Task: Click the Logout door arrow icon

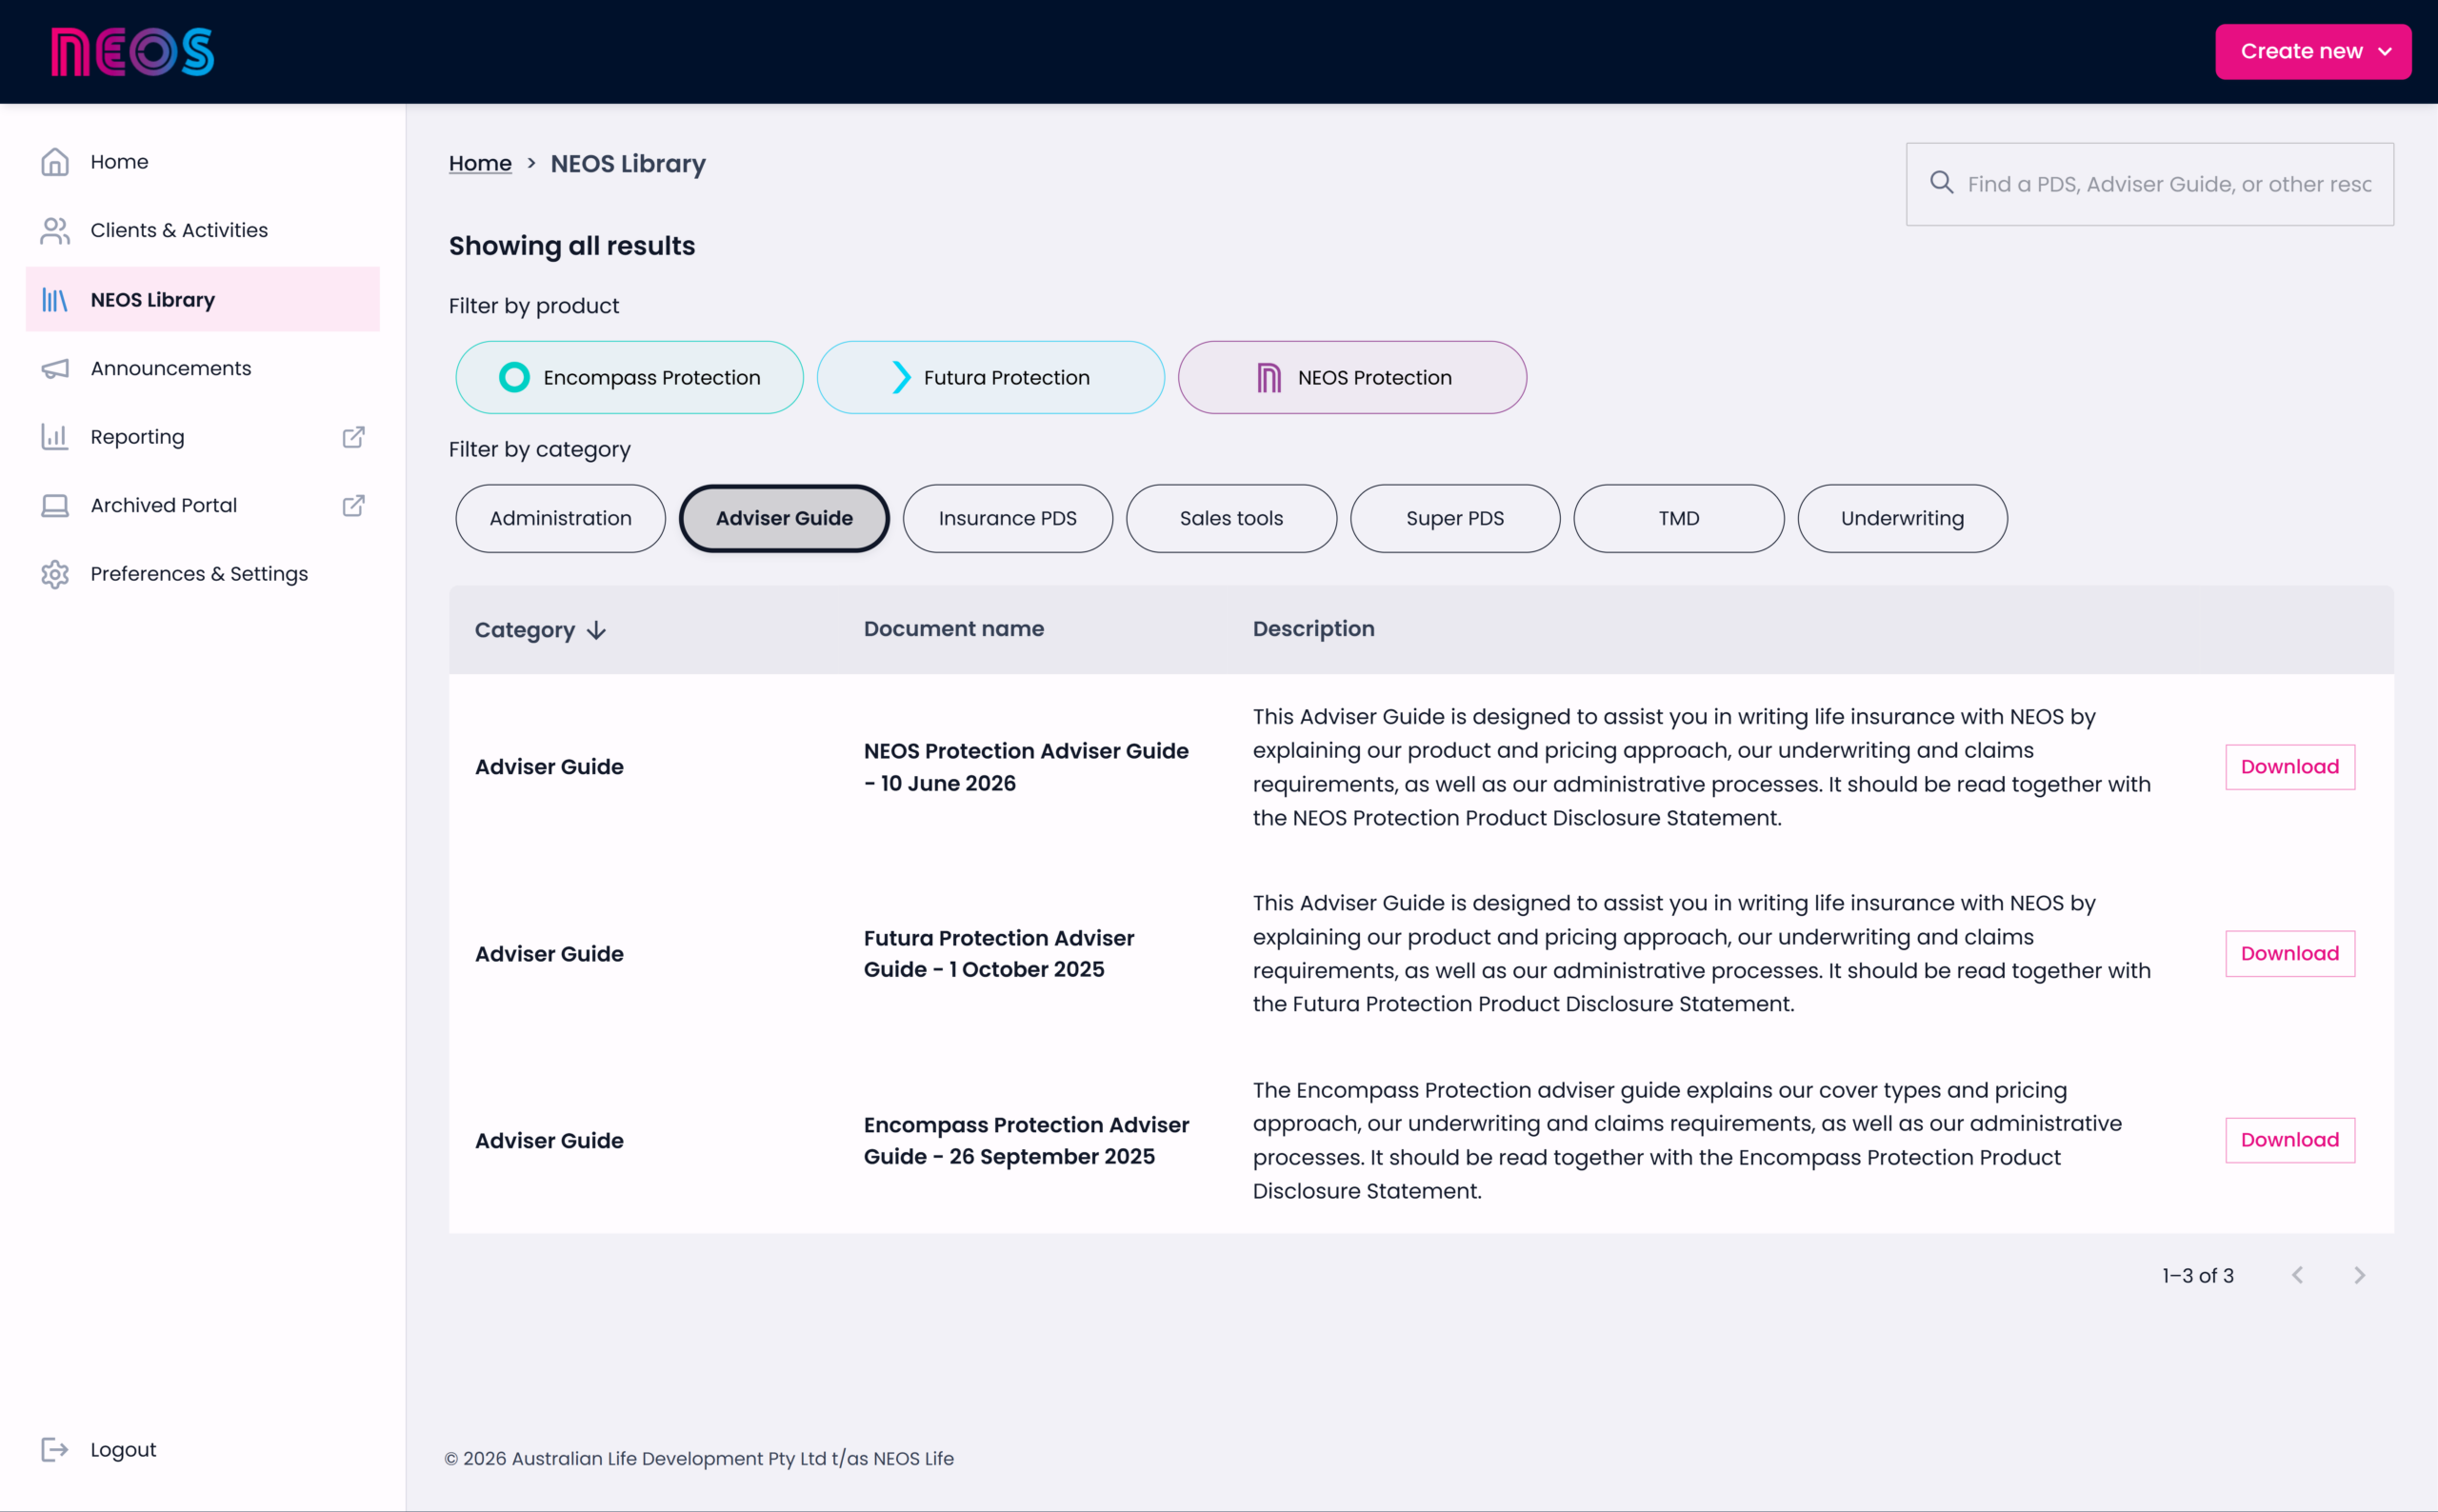Action: coord(55,1449)
